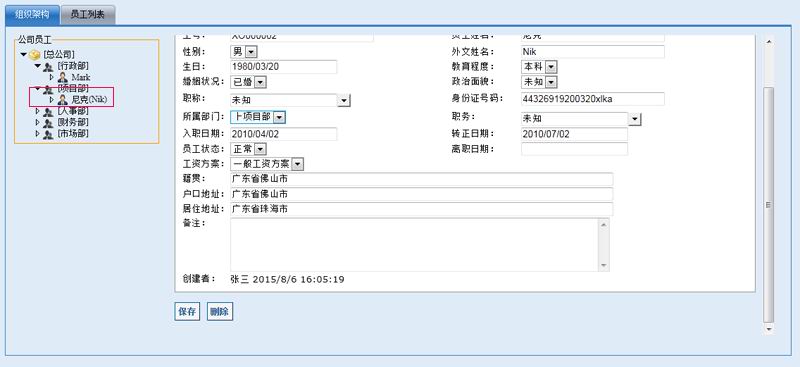This screenshot has width=800, height=367.
Task: Open the 所属部门 department dropdown
Action: point(279,117)
